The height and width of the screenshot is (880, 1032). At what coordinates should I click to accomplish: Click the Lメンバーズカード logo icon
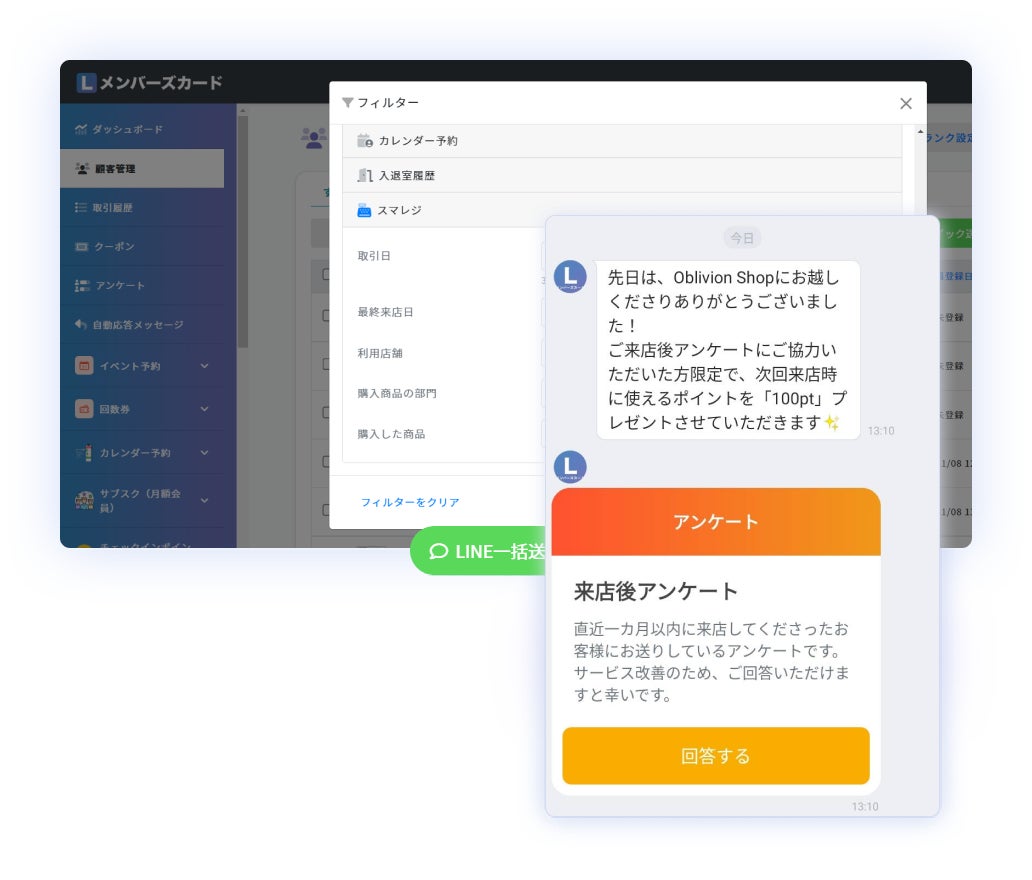point(86,83)
